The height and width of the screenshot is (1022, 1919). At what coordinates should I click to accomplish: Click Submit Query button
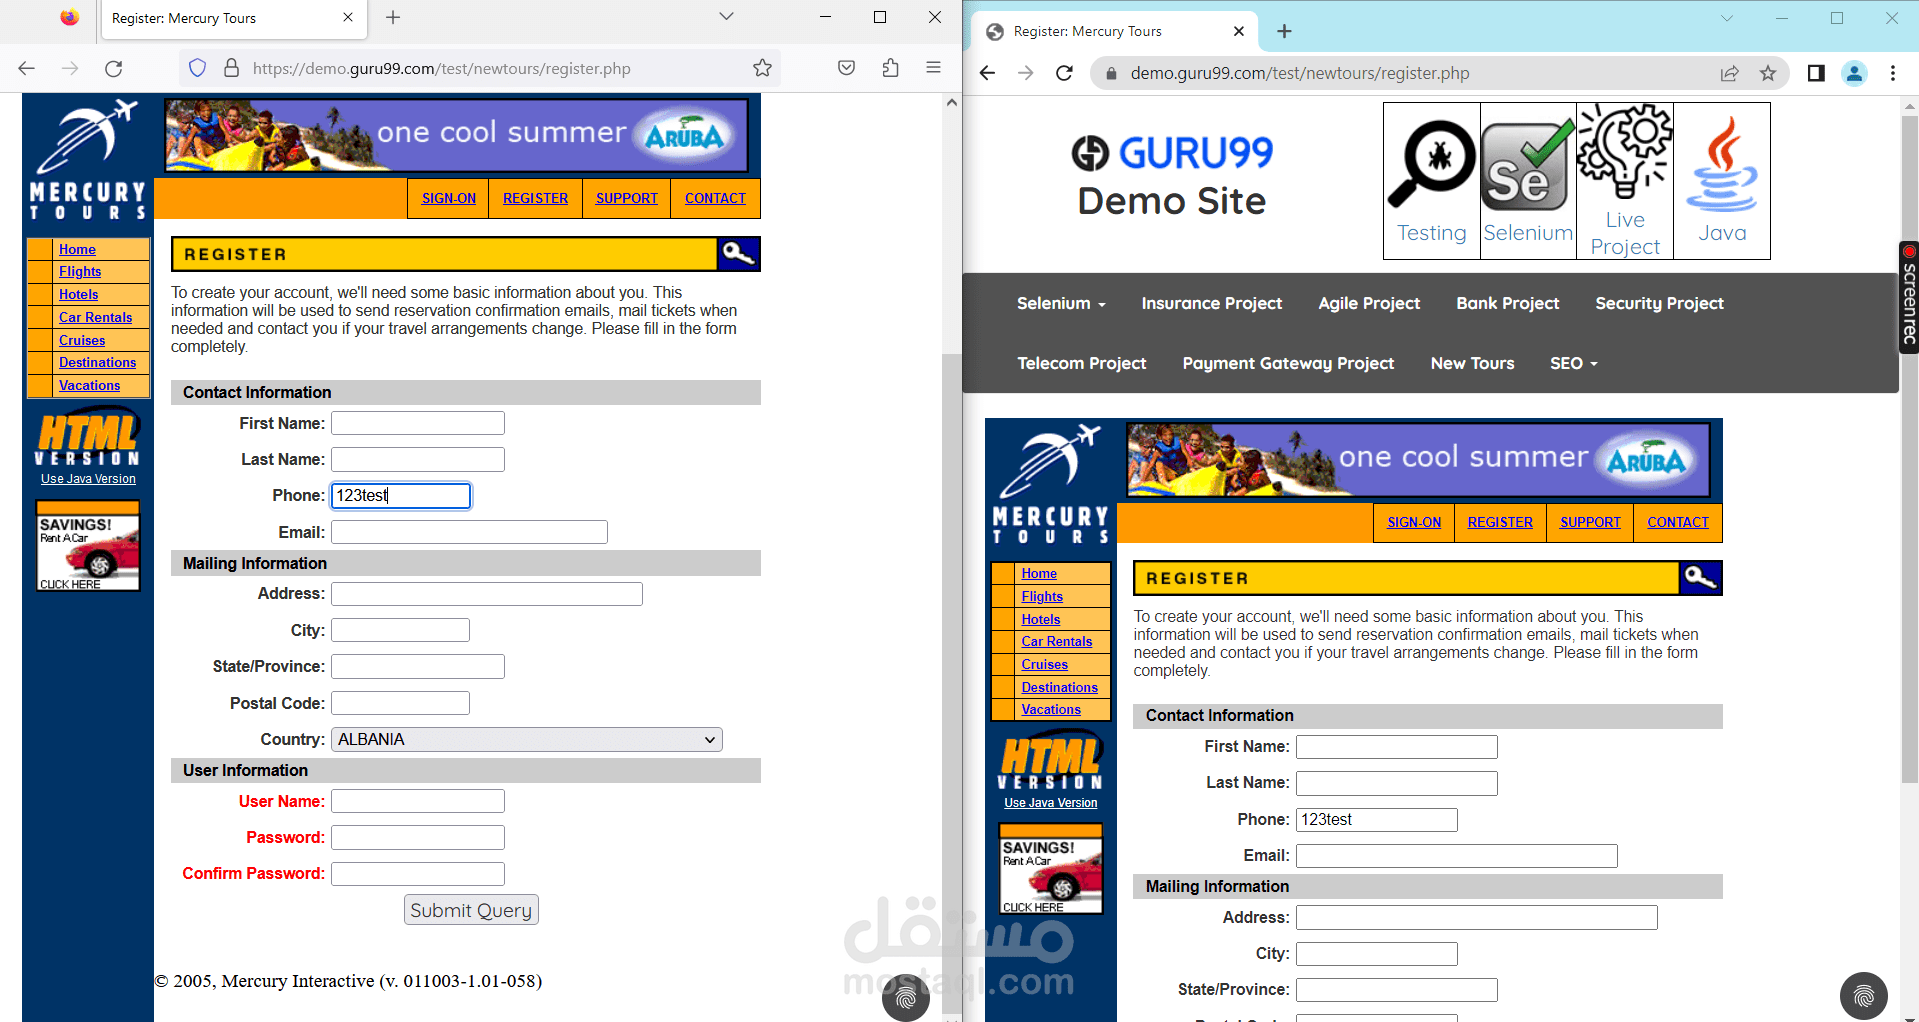(x=471, y=910)
